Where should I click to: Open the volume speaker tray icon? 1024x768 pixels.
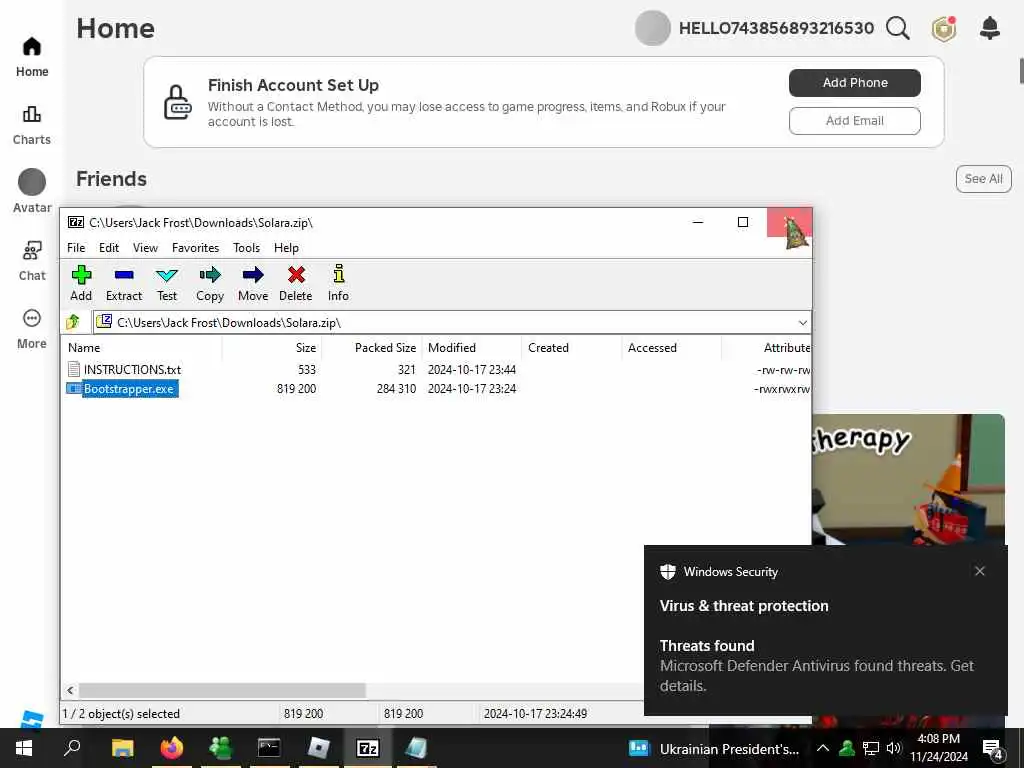pyautogui.click(x=893, y=748)
